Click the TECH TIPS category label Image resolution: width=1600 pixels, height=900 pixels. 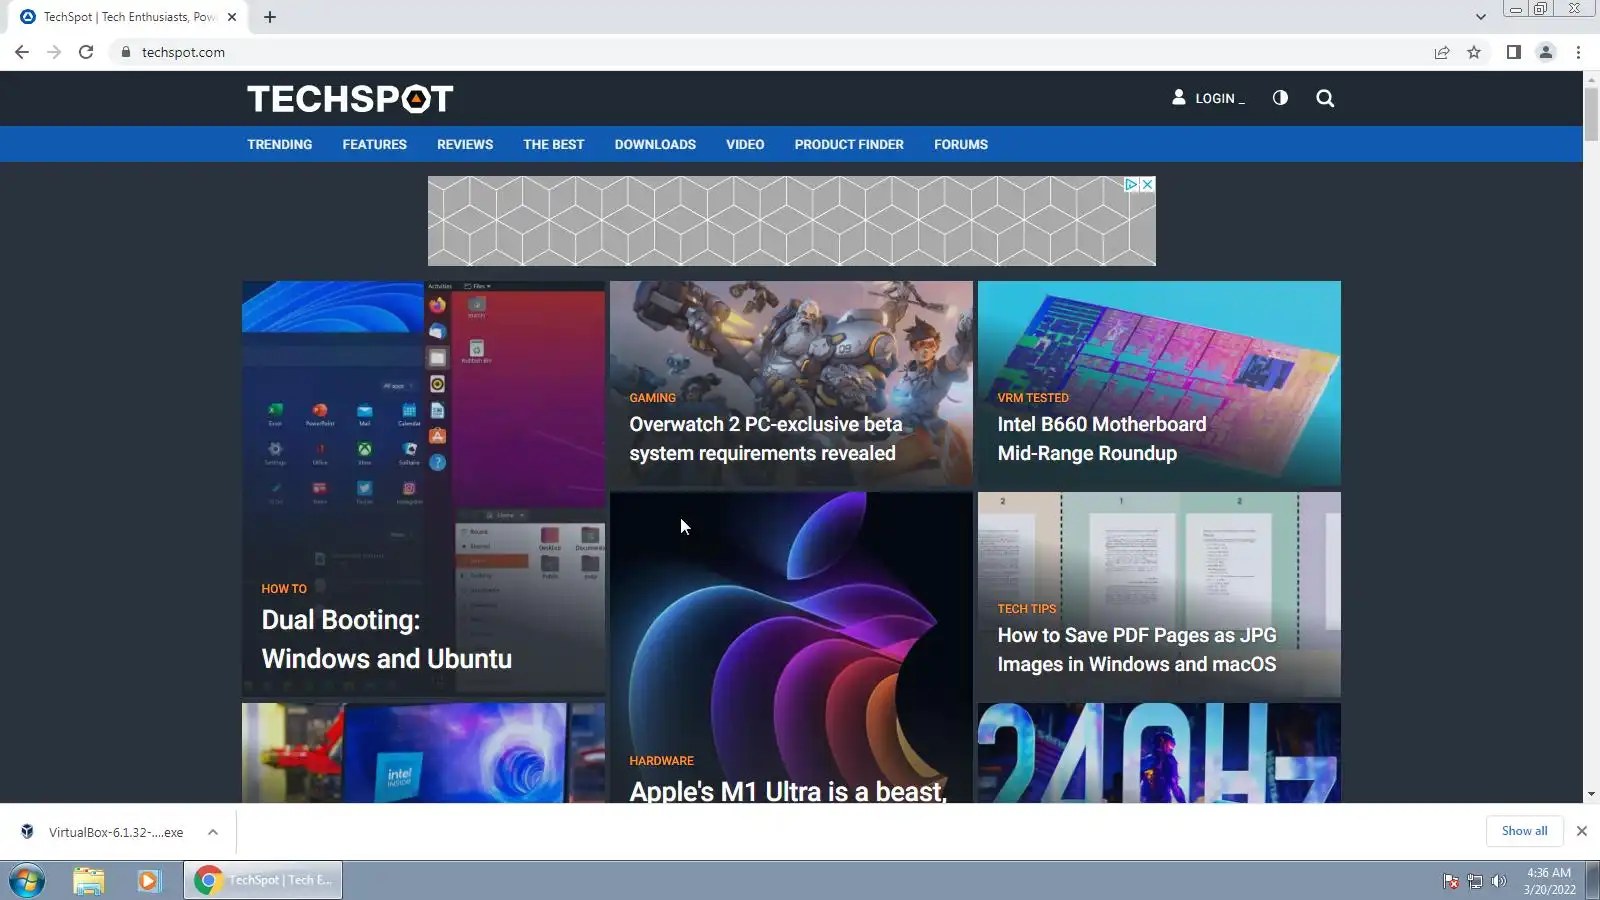(x=1026, y=608)
